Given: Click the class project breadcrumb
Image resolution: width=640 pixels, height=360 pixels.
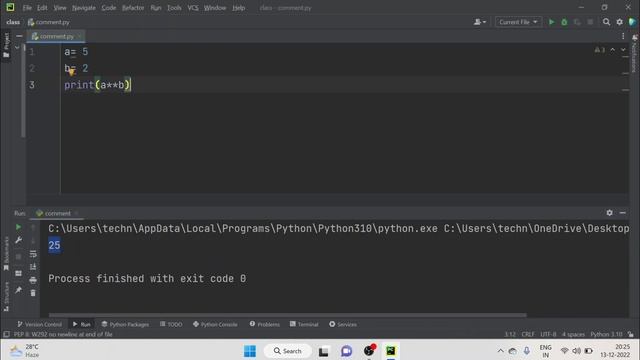Looking at the screenshot, I should tap(13, 22).
